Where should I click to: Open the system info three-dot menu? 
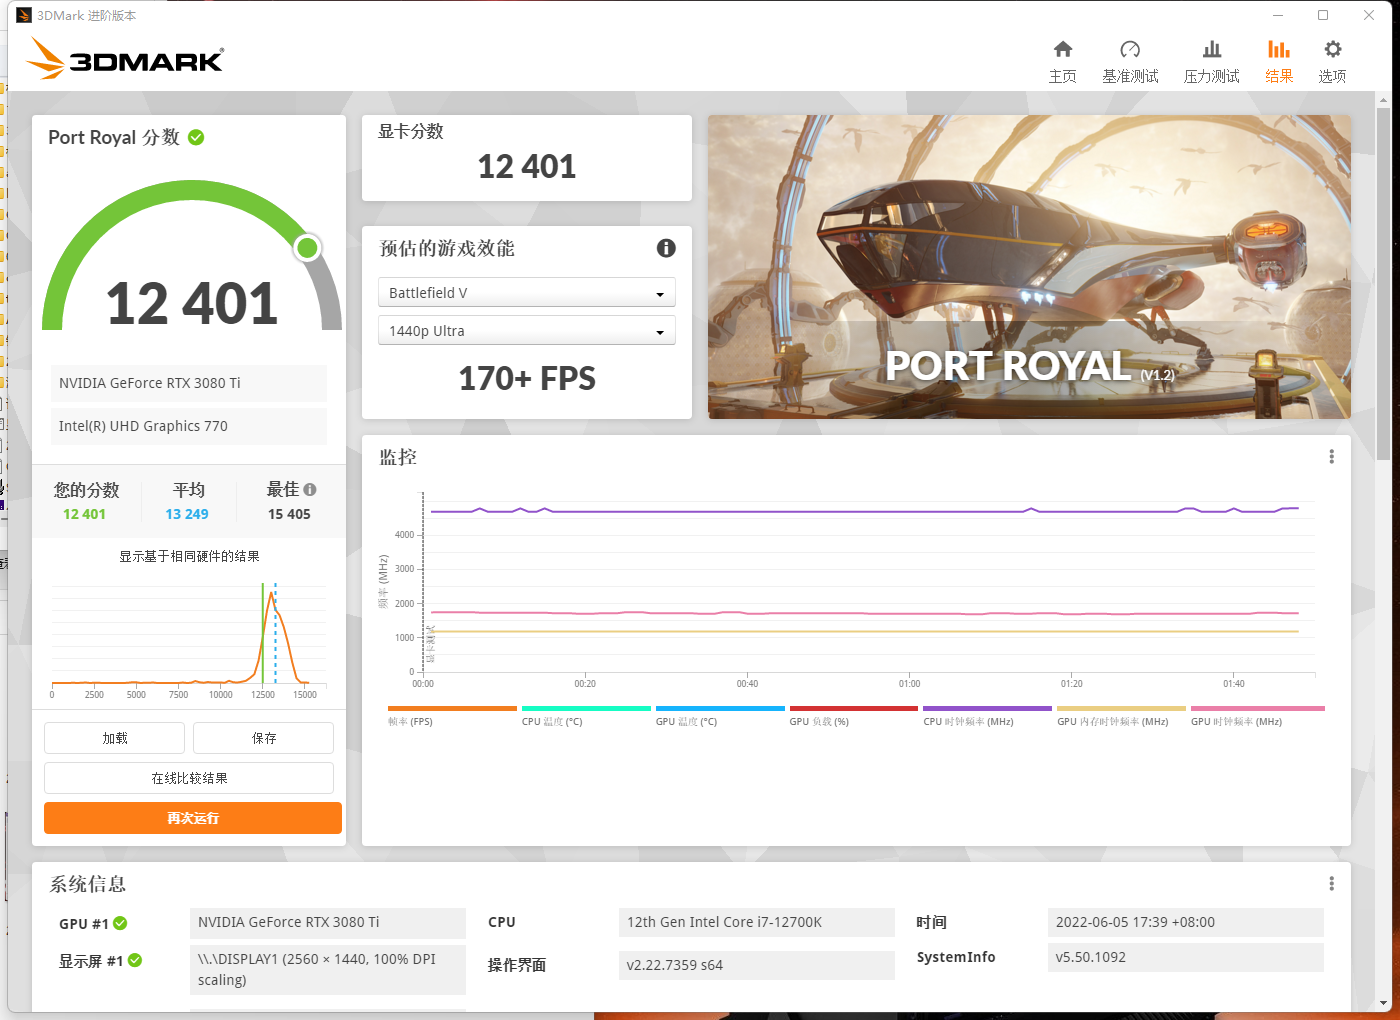pyautogui.click(x=1331, y=884)
